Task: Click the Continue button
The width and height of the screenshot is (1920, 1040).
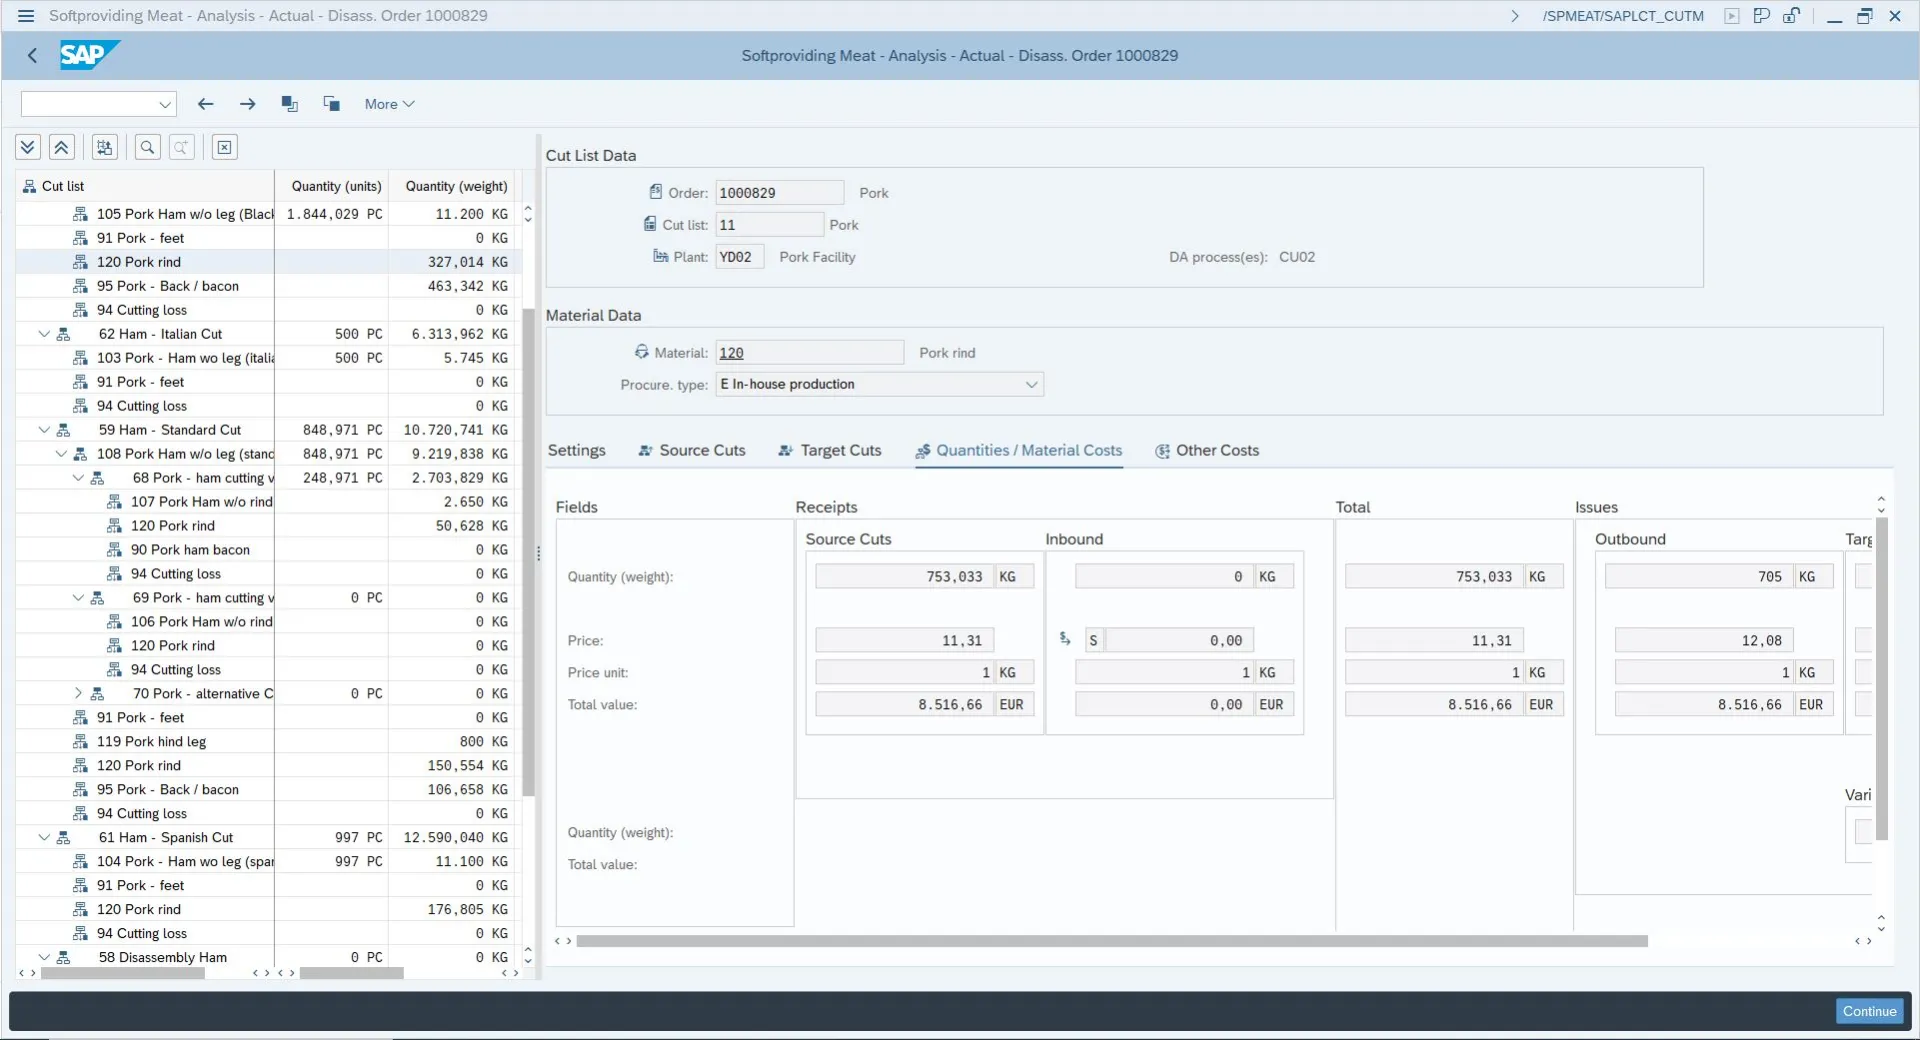Action: (x=1869, y=1011)
